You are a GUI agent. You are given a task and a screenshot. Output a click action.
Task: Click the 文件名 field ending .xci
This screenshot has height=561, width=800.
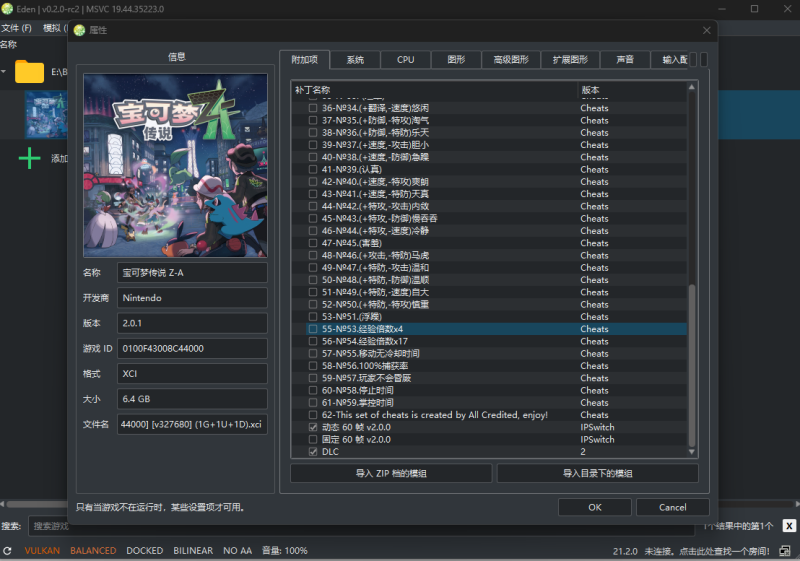click(192, 424)
